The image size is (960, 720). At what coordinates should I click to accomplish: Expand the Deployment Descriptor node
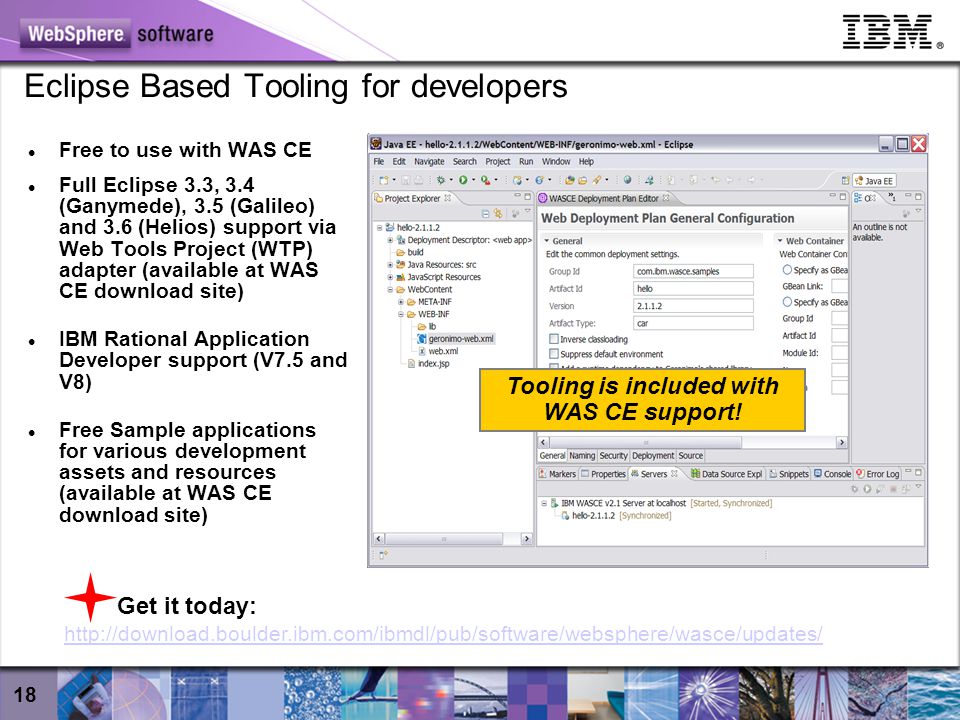(x=390, y=240)
